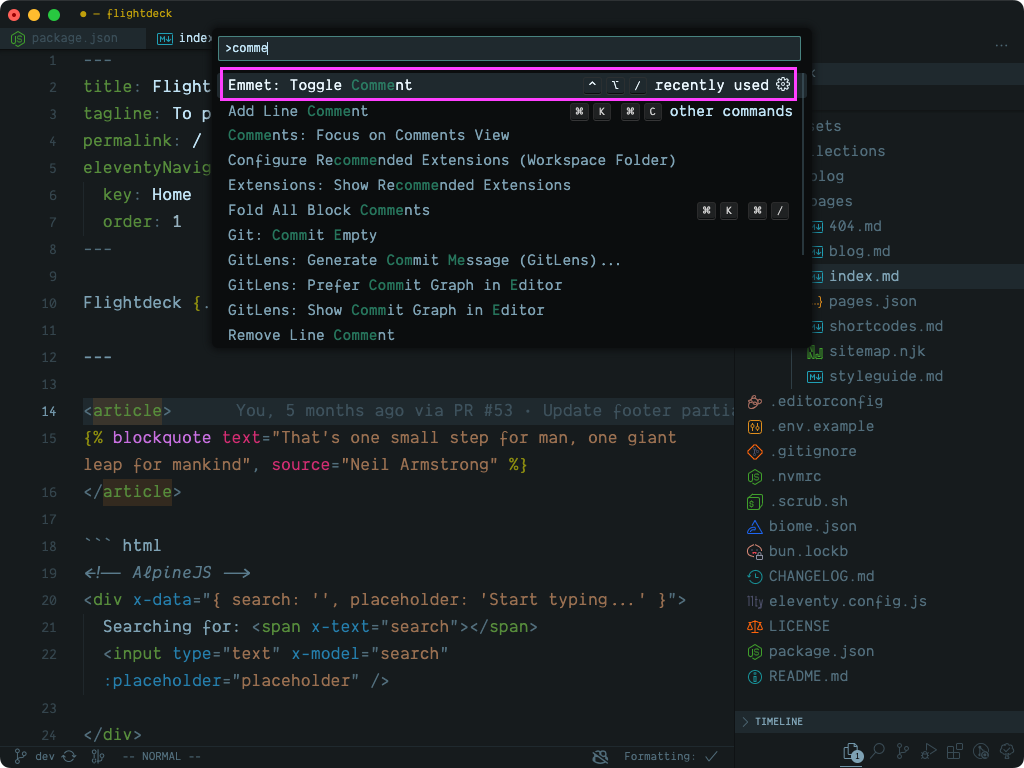Click the biome.json file icon

click(x=754, y=526)
